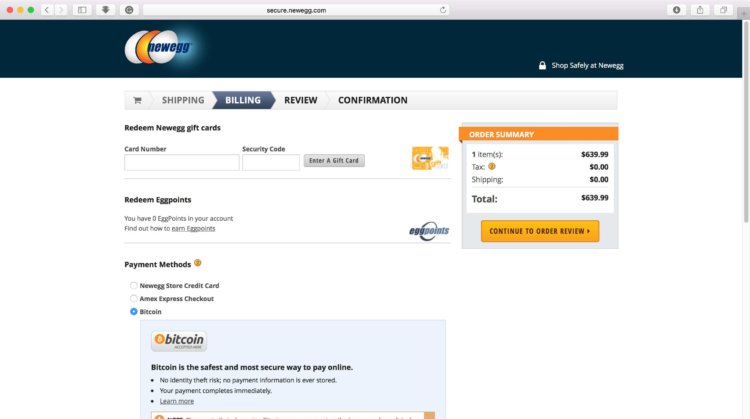Focus the gift Card Number field
The width and height of the screenshot is (750, 419).
tap(182, 162)
